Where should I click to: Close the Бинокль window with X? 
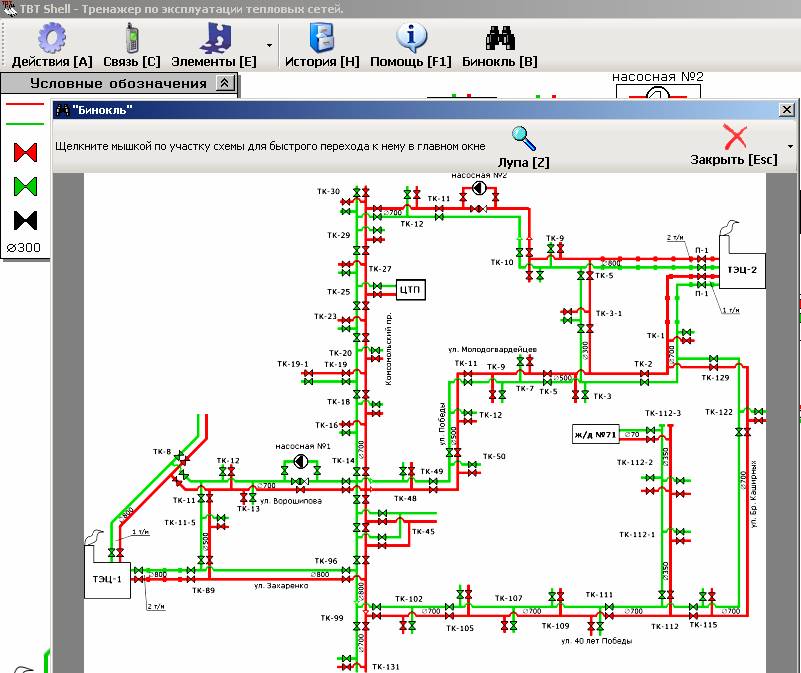[x=787, y=109]
